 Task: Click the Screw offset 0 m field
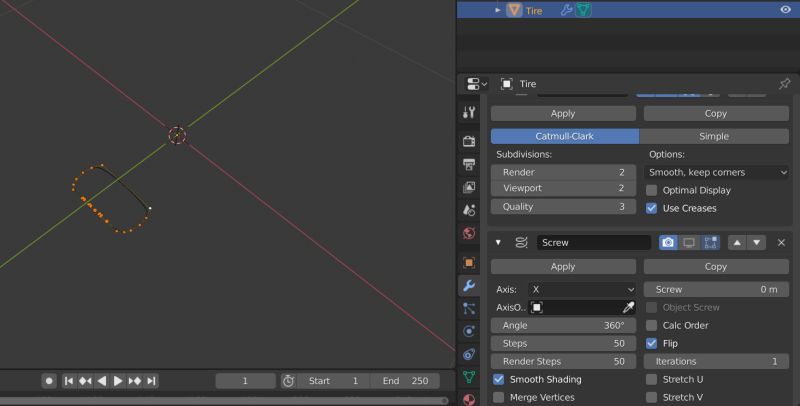click(x=716, y=290)
